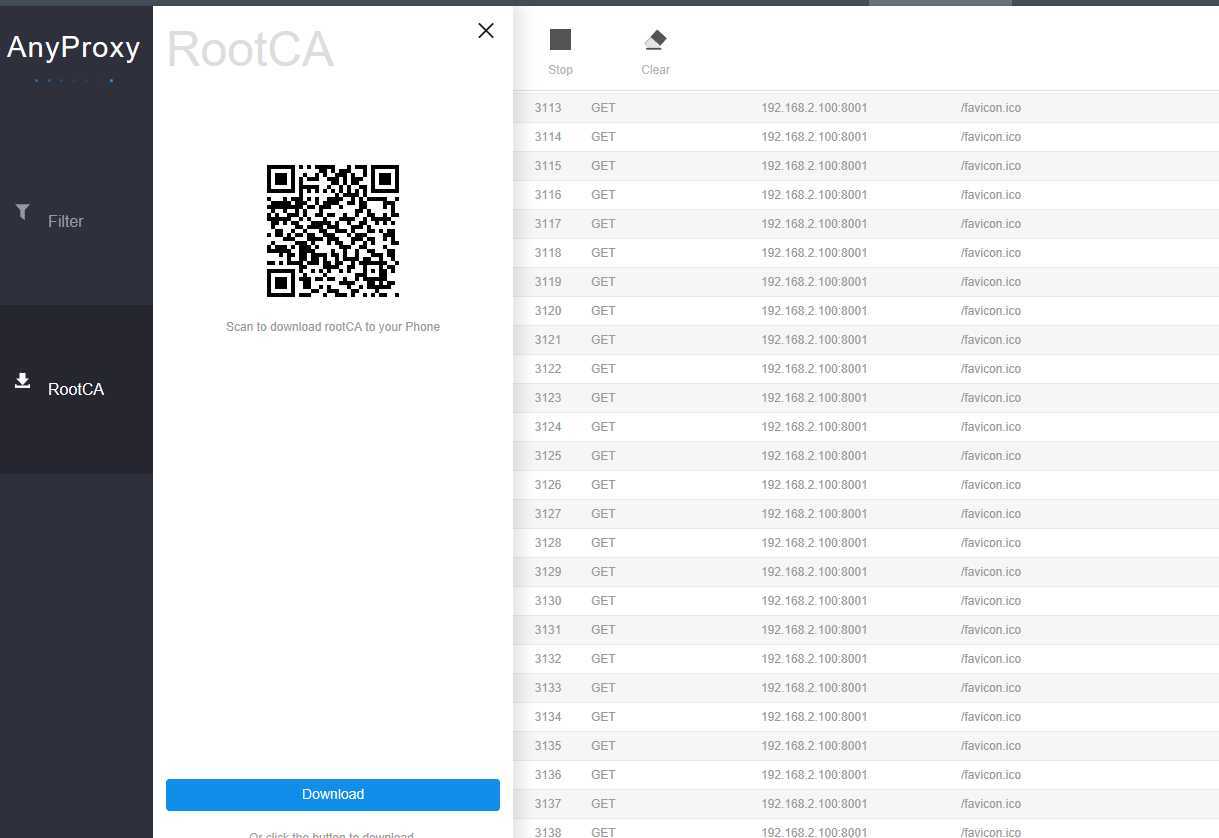Click GET method in row 3126
The height and width of the screenshot is (838, 1219).
point(603,485)
